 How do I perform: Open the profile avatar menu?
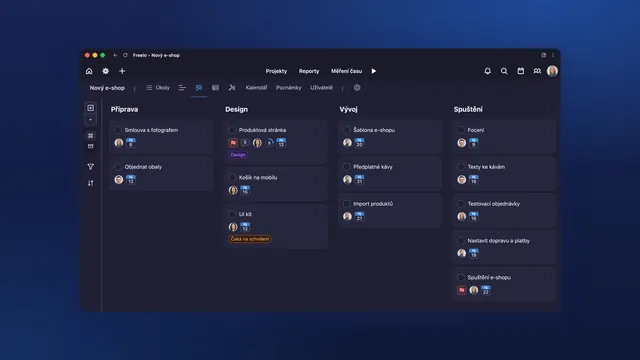552,71
